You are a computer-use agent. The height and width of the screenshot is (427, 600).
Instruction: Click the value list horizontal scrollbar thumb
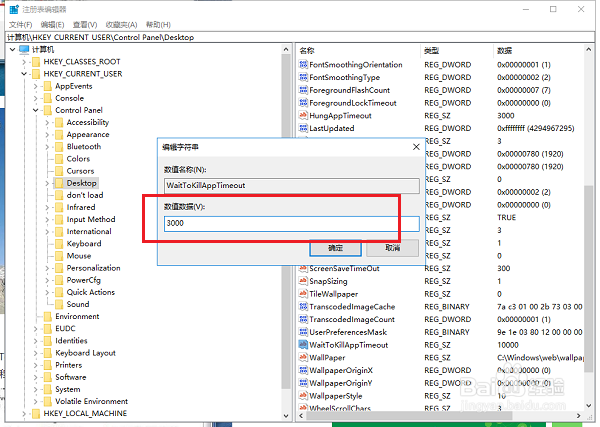pyautogui.click(x=409, y=416)
